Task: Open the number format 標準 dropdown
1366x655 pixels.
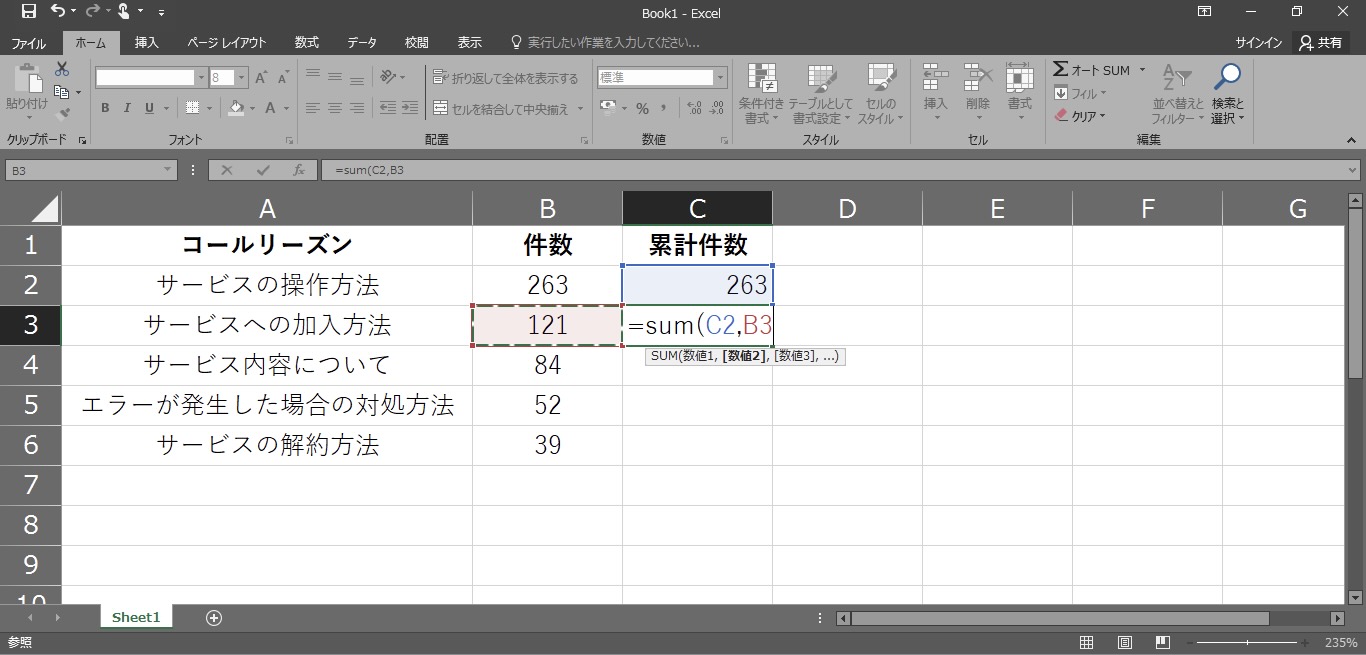Action: pyautogui.click(x=720, y=77)
